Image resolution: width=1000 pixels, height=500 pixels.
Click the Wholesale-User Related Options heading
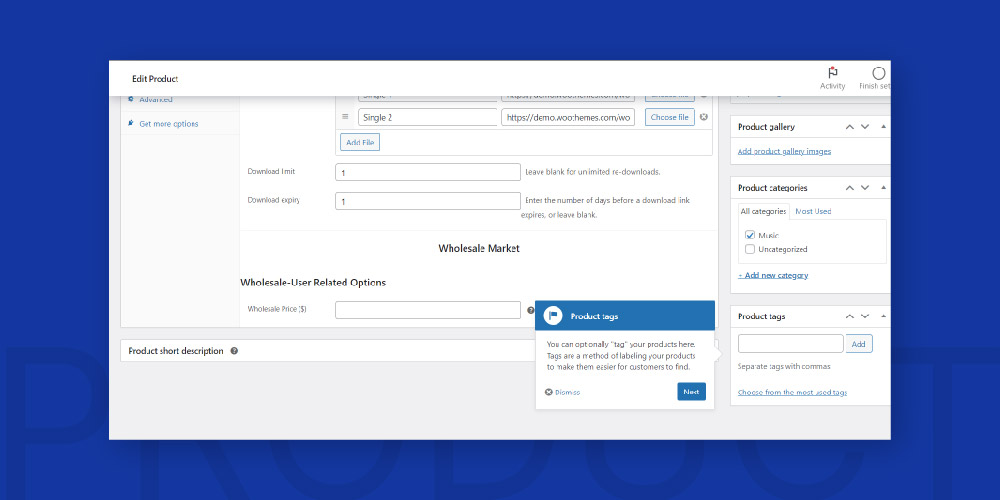pos(313,283)
